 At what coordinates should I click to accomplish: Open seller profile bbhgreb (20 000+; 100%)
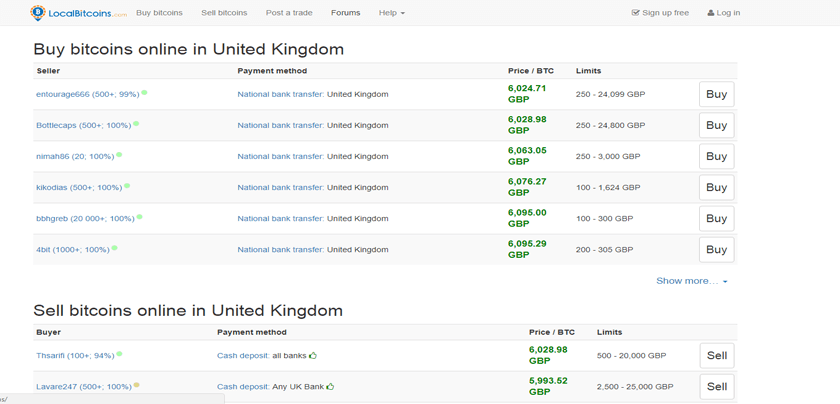(85, 219)
